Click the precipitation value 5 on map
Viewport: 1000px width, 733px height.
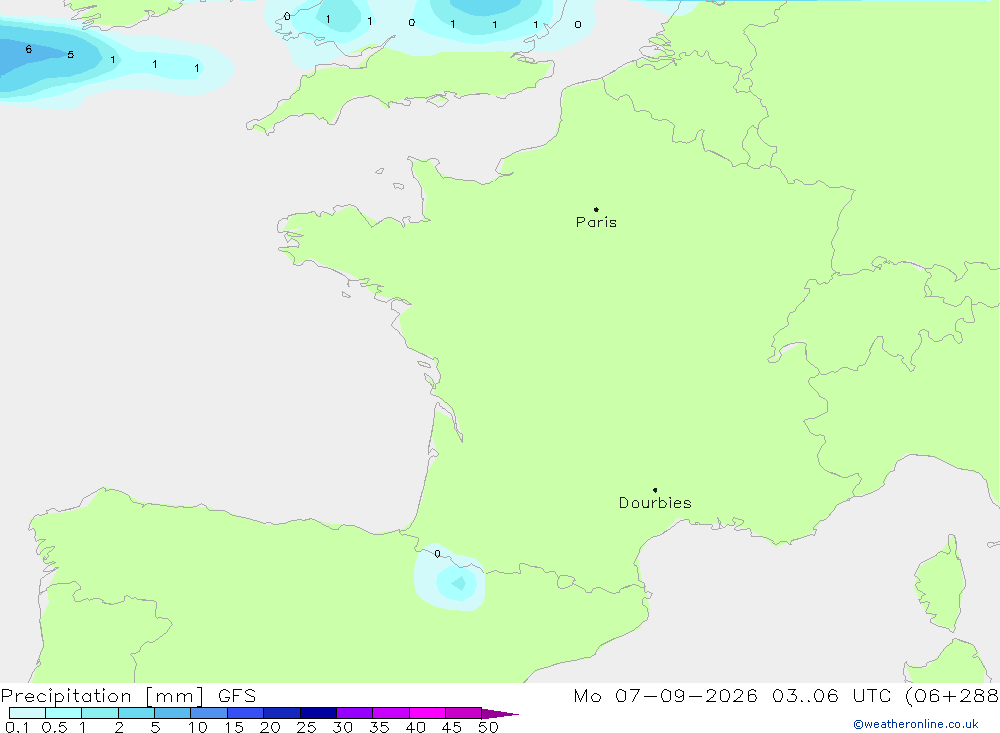point(71,54)
